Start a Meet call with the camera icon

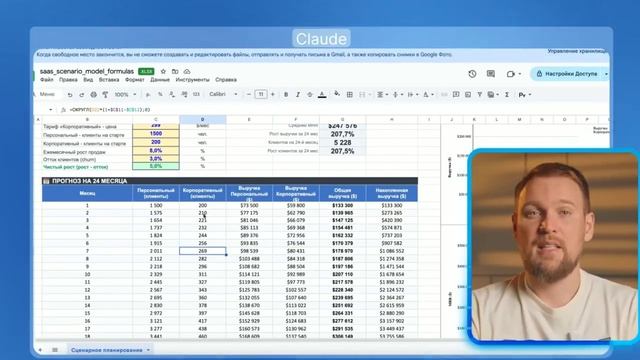click(x=511, y=74)
